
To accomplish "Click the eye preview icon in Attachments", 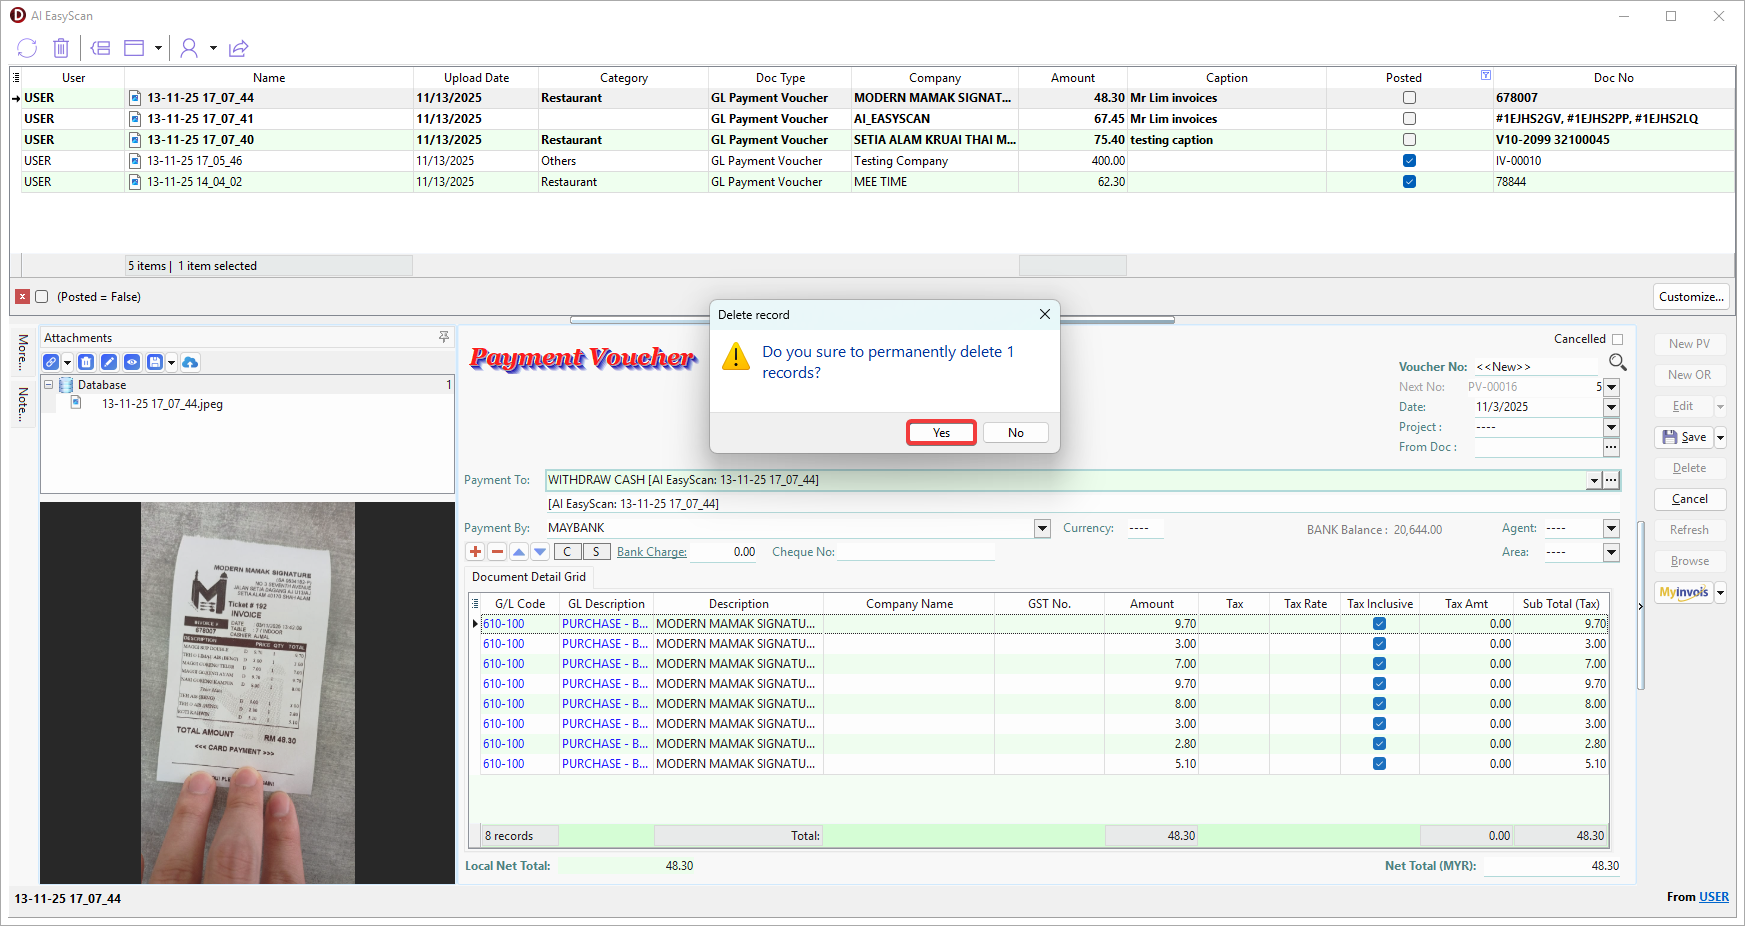I will [132, 362].
